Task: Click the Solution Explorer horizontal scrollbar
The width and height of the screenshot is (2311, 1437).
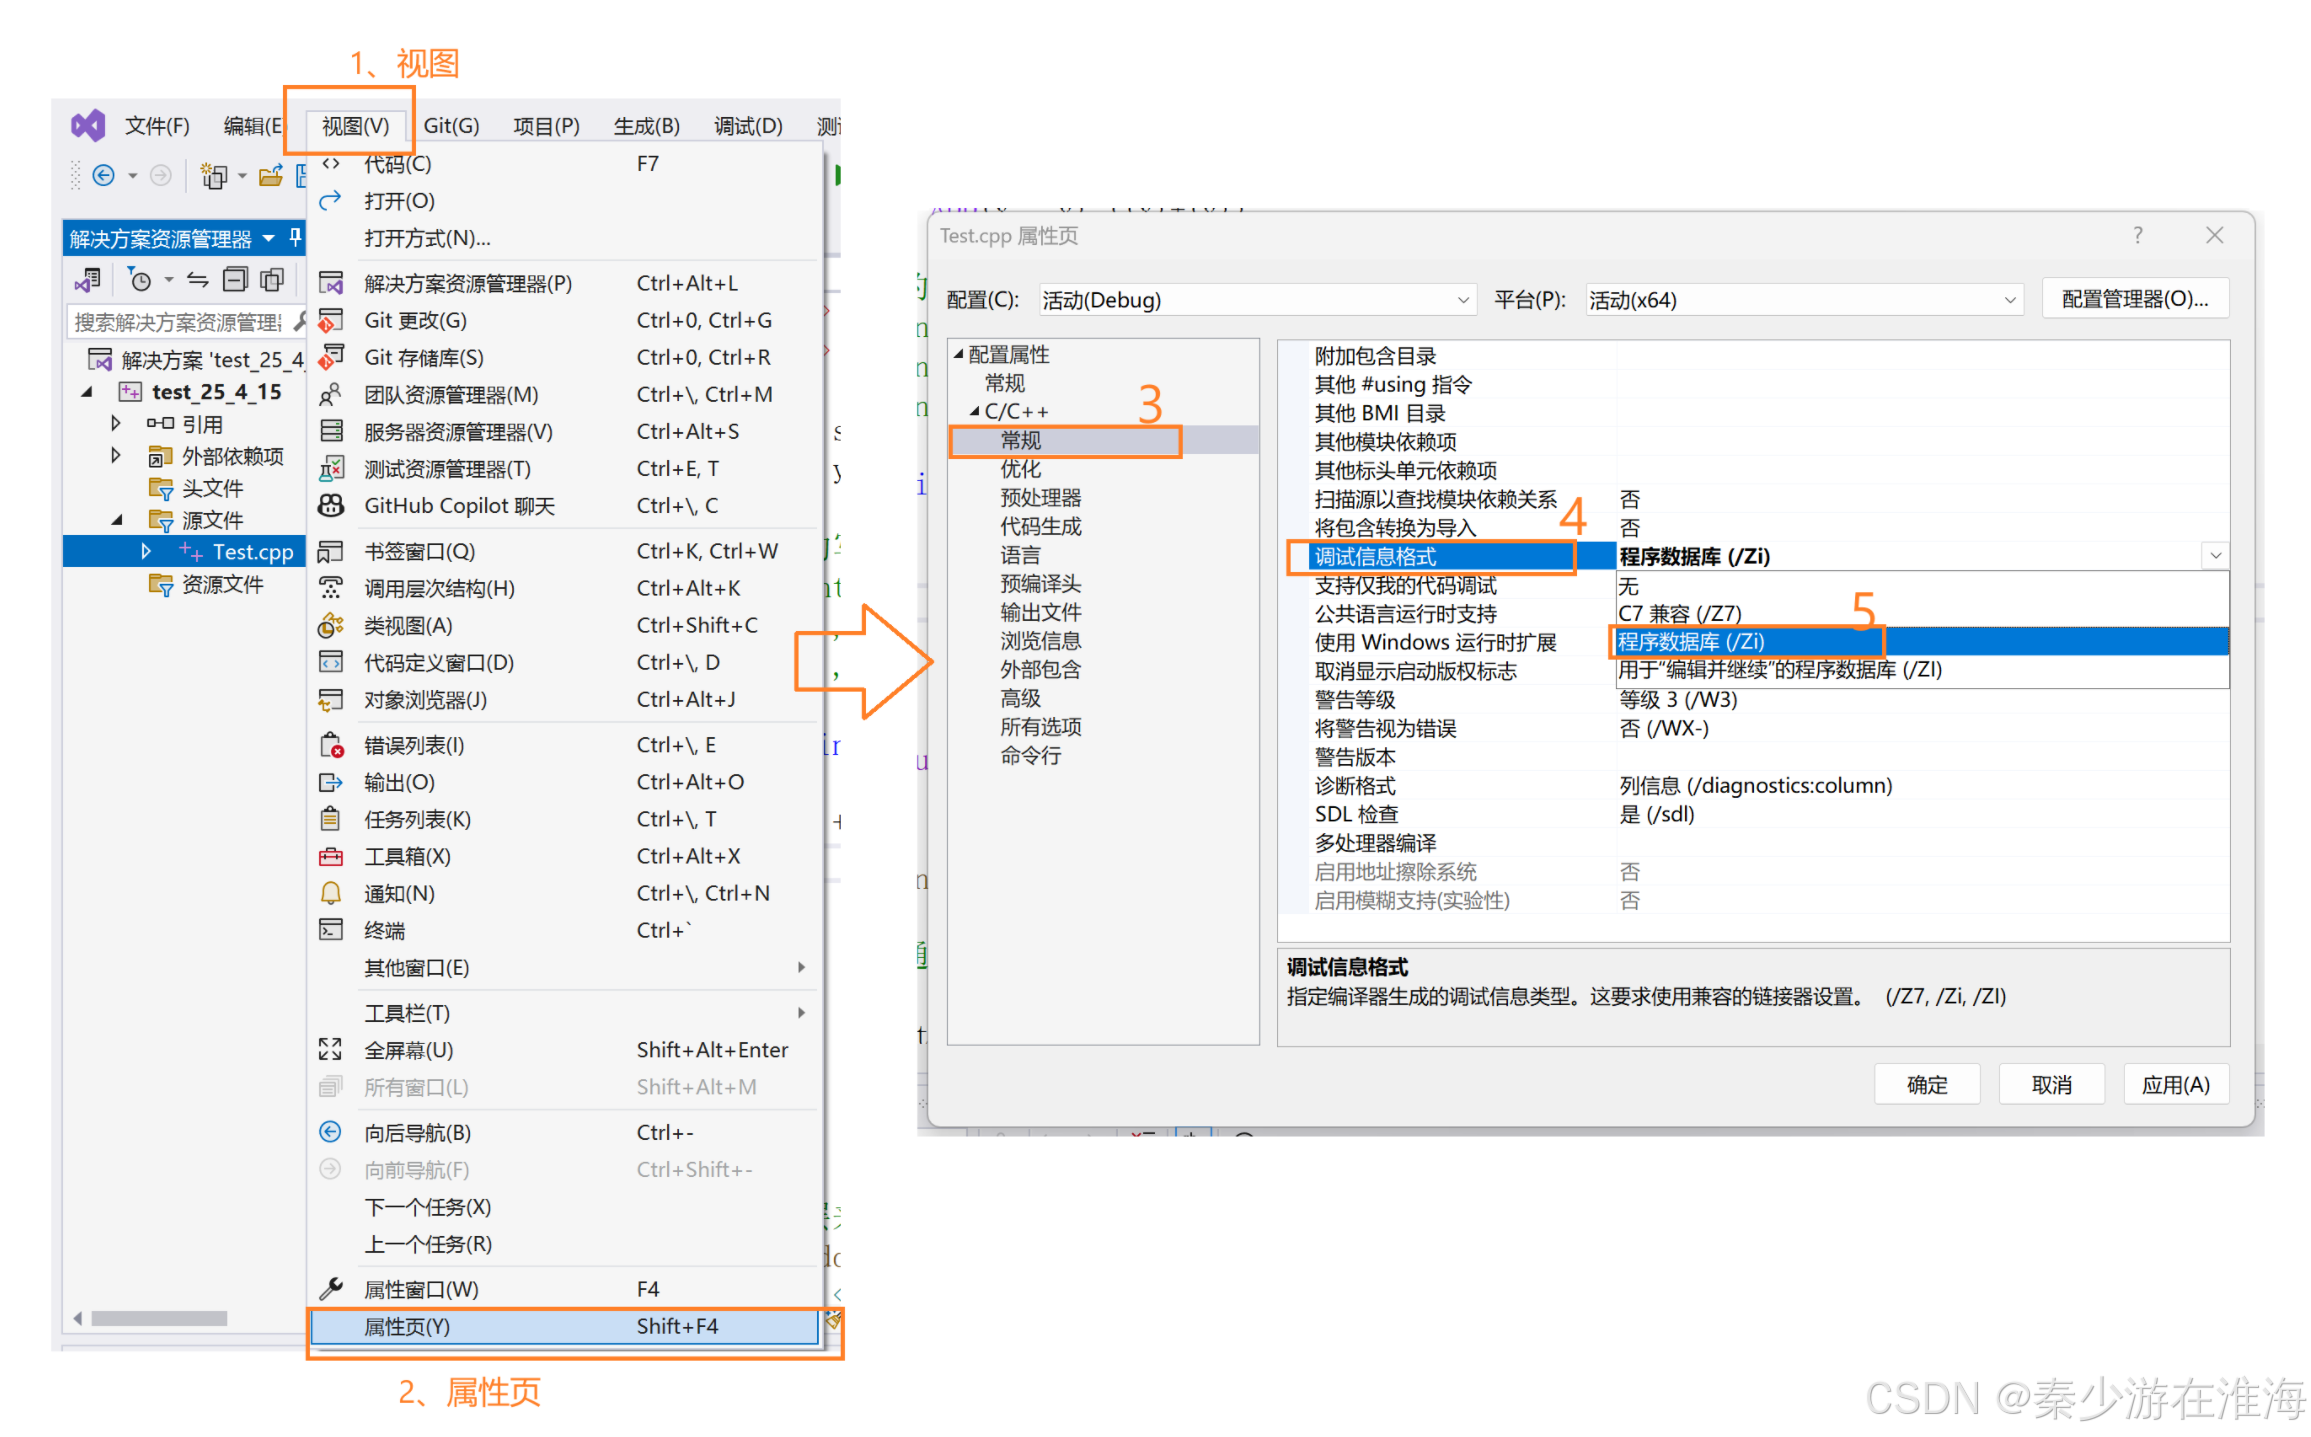Action: tap(159, 1318)
